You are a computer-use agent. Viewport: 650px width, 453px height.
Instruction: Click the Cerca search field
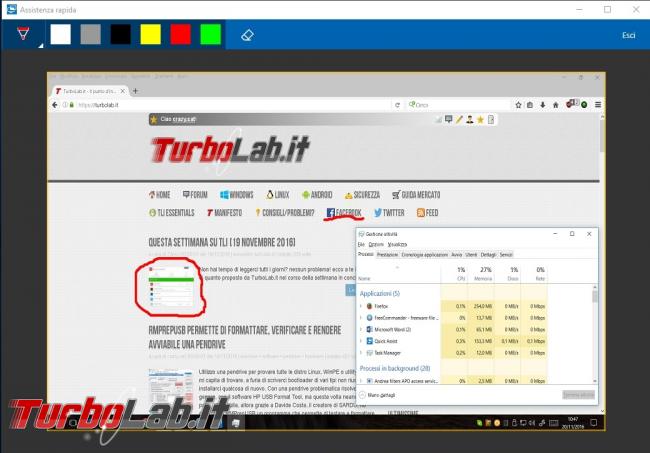(458, 105)
